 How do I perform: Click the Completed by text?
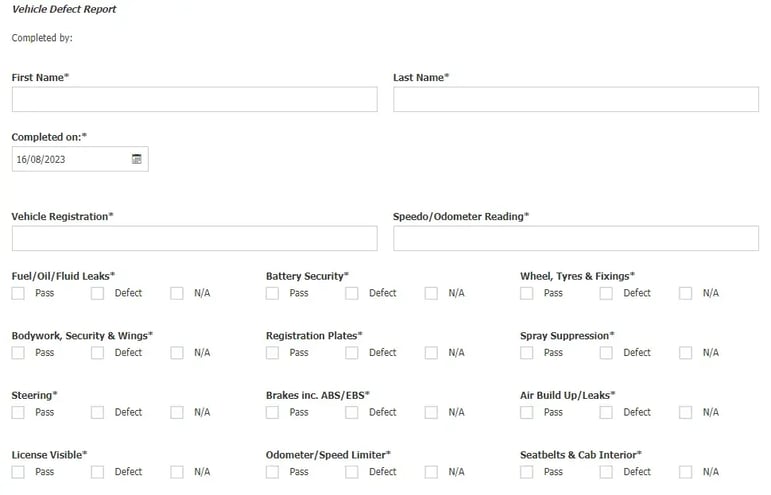[42, 38]
